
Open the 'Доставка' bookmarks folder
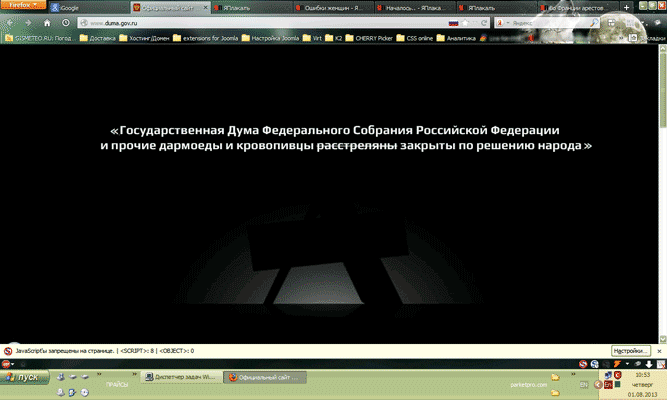pyautogui.click(x=98, y=38)
